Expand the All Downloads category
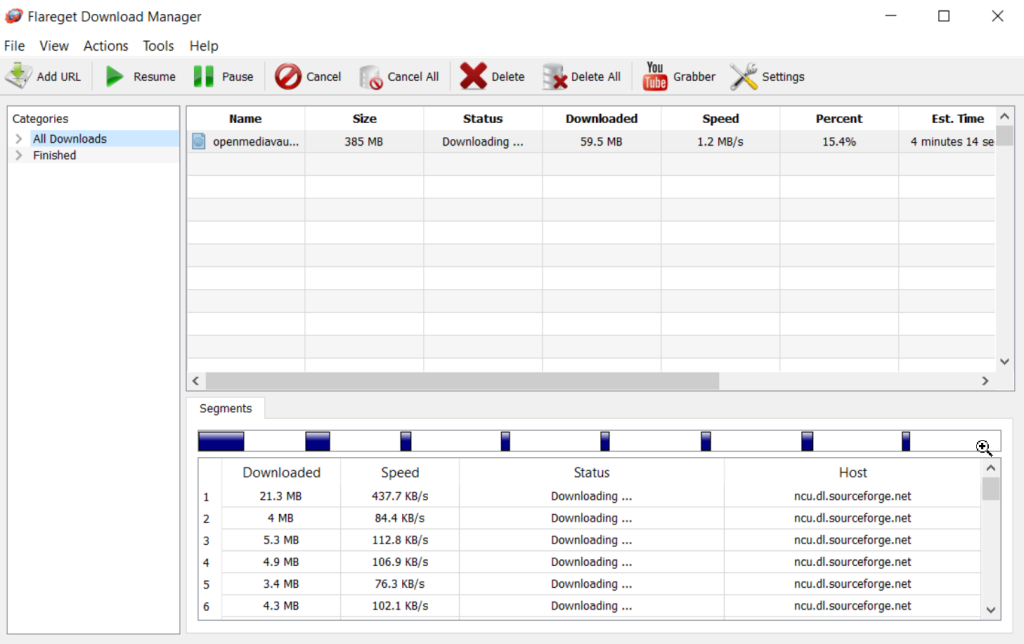Image resolution: width=1024 pixels, height=644 pixels. coord(19,138)
